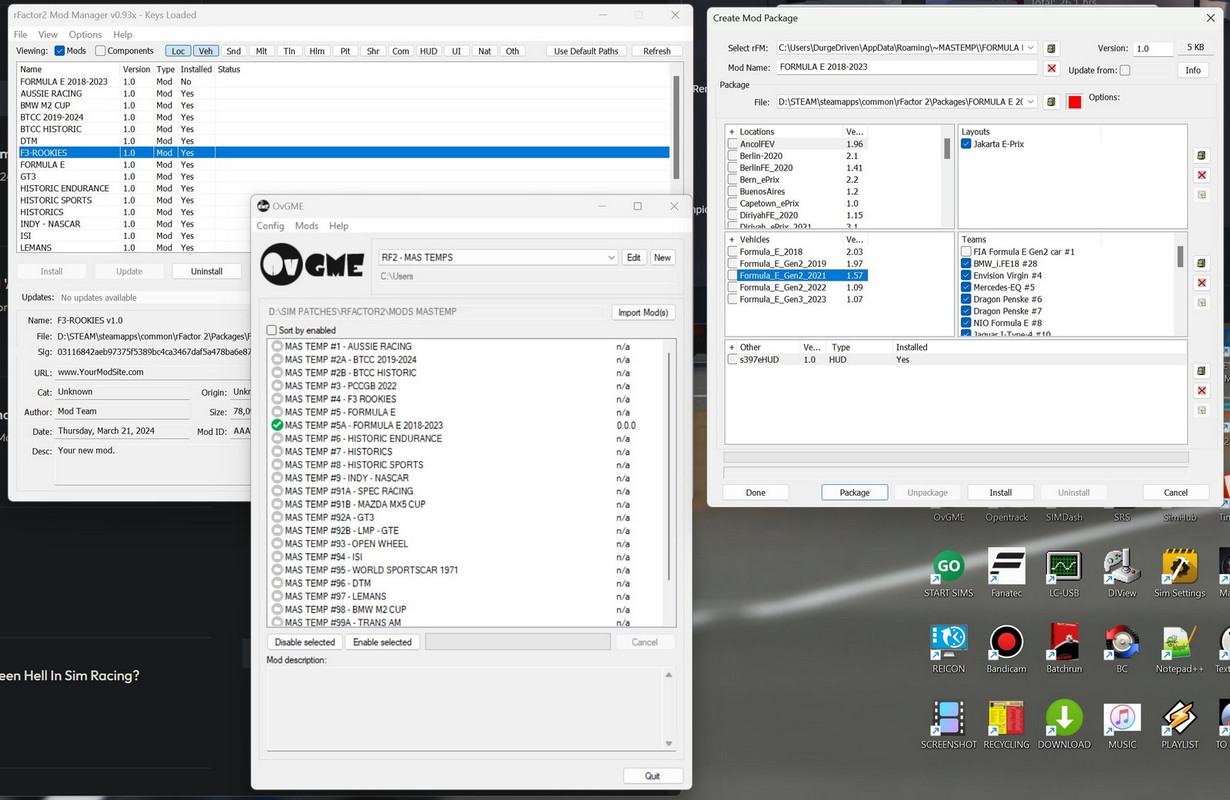Viewport: 1230px width, 800px height.
Task: Click the Use Default Paths button
Action: tap(586, 51)
